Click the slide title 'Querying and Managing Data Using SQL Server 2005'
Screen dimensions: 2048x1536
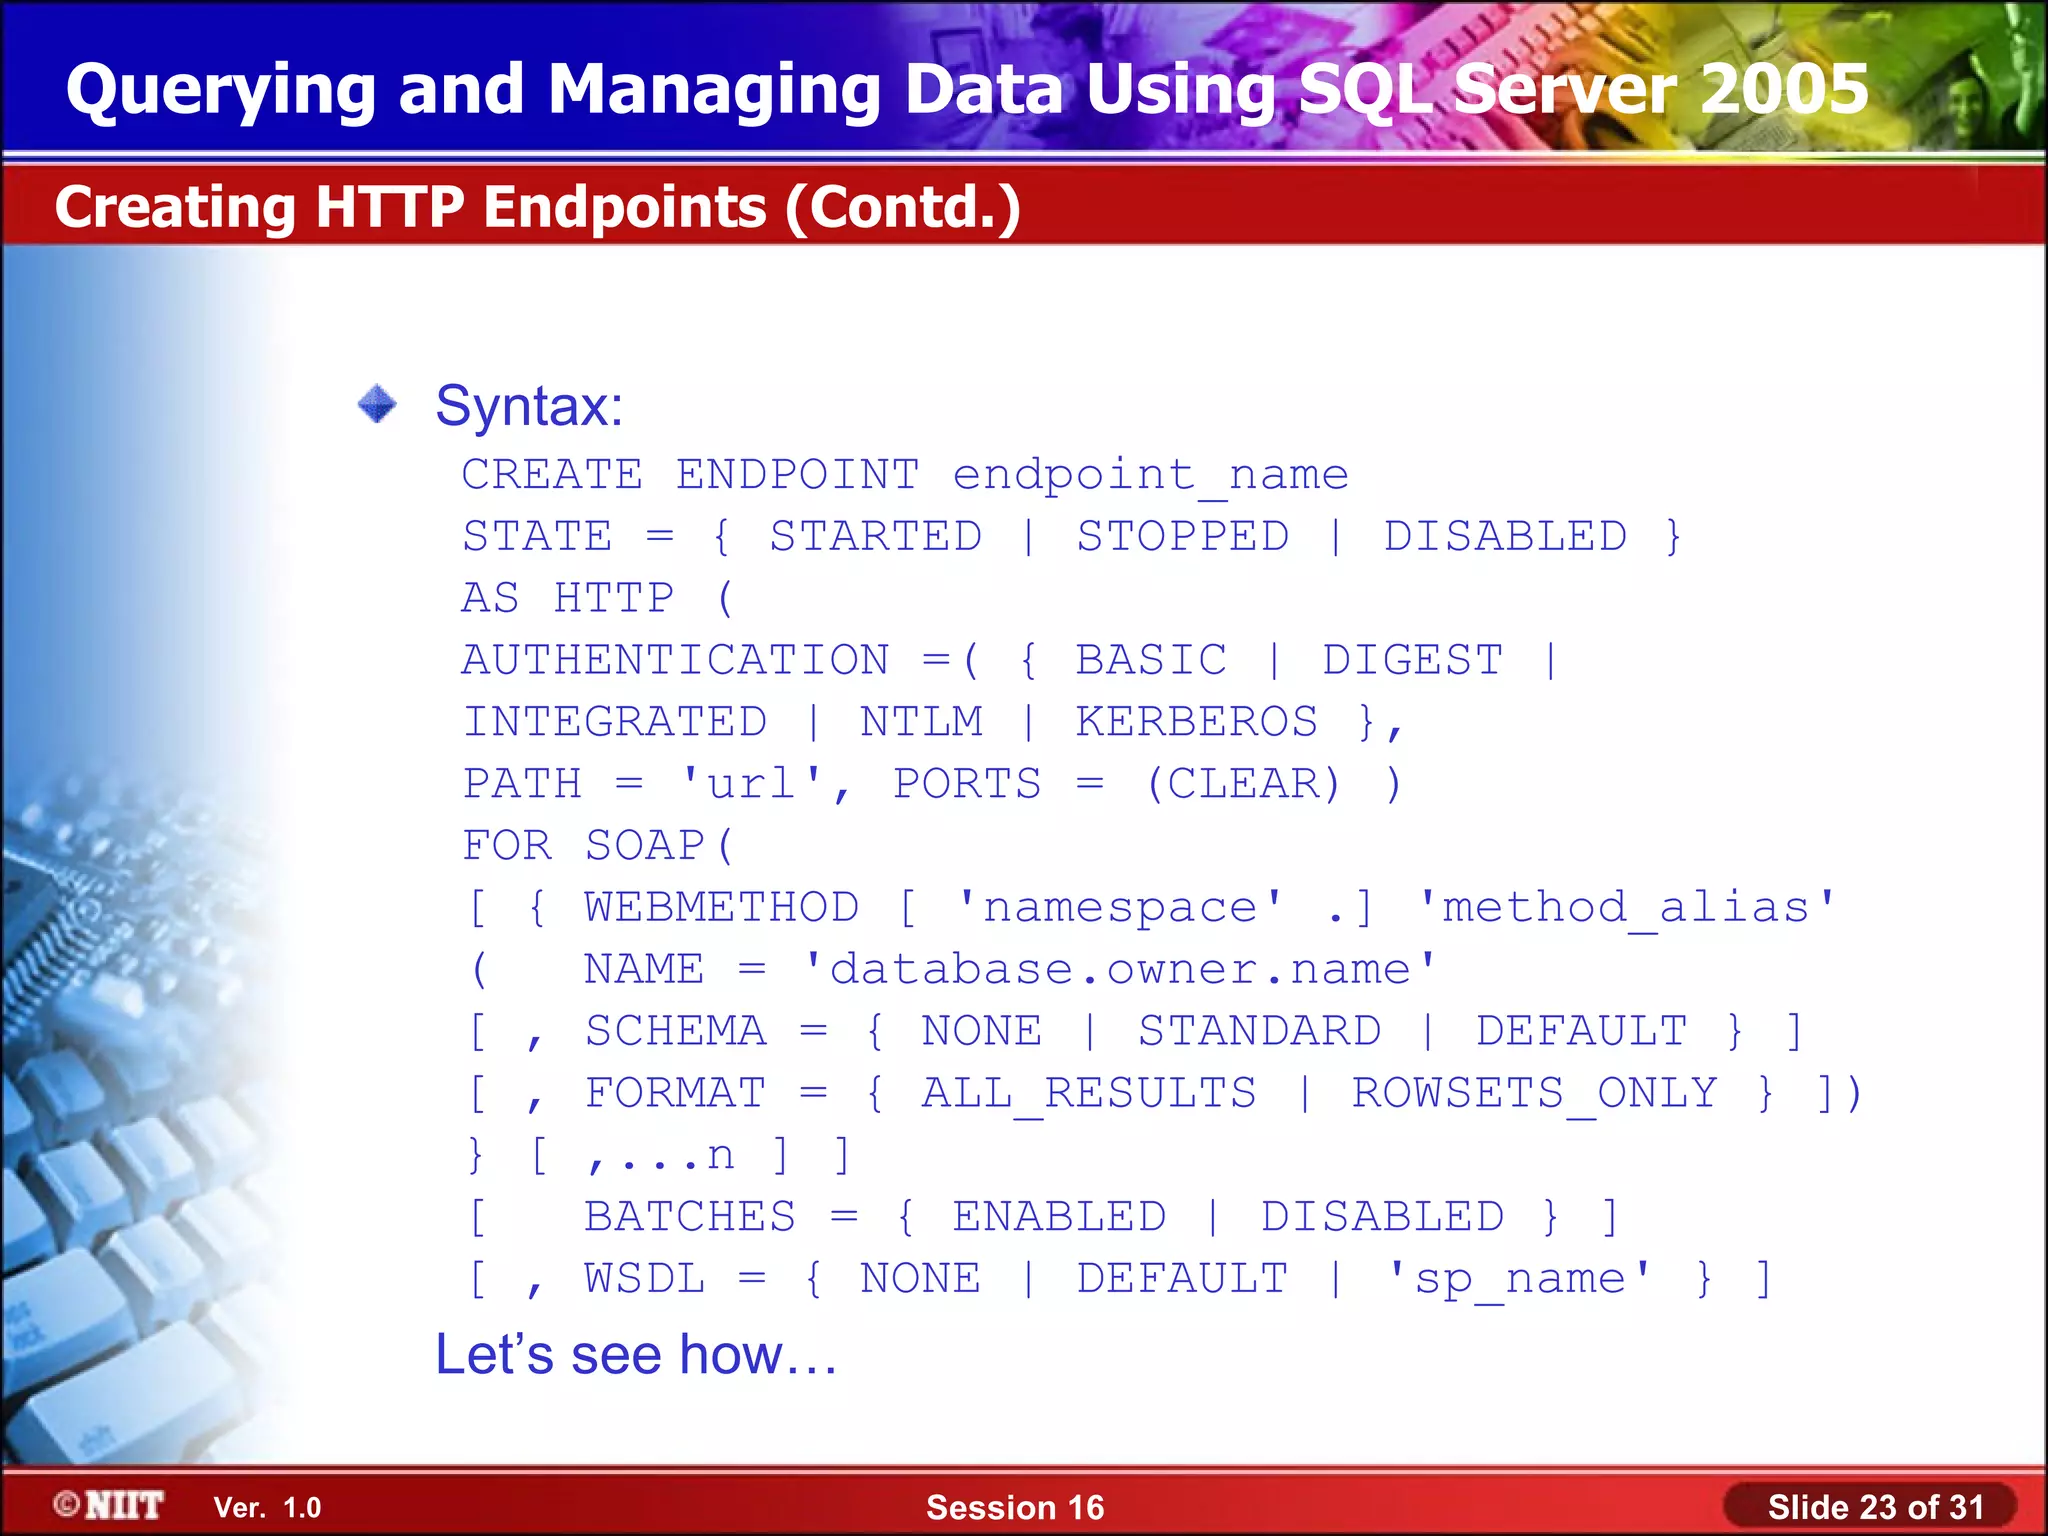967,91
